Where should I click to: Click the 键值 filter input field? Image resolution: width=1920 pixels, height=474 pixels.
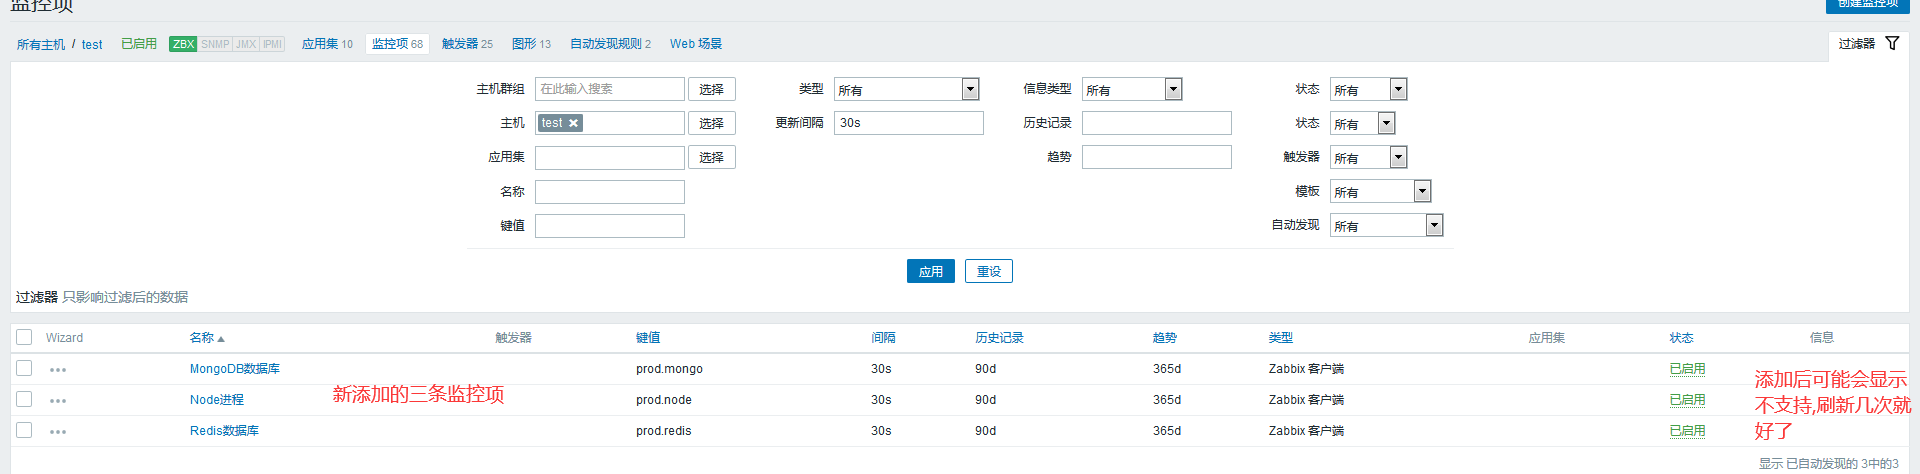click(x=609, y=226)
